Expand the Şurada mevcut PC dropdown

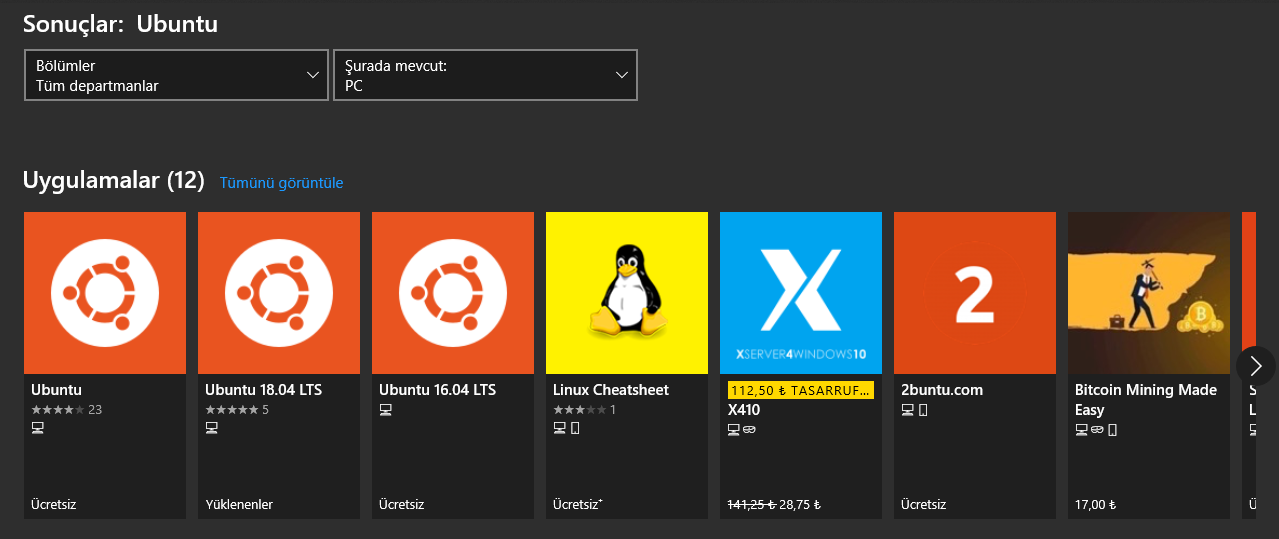coord(485,75)
